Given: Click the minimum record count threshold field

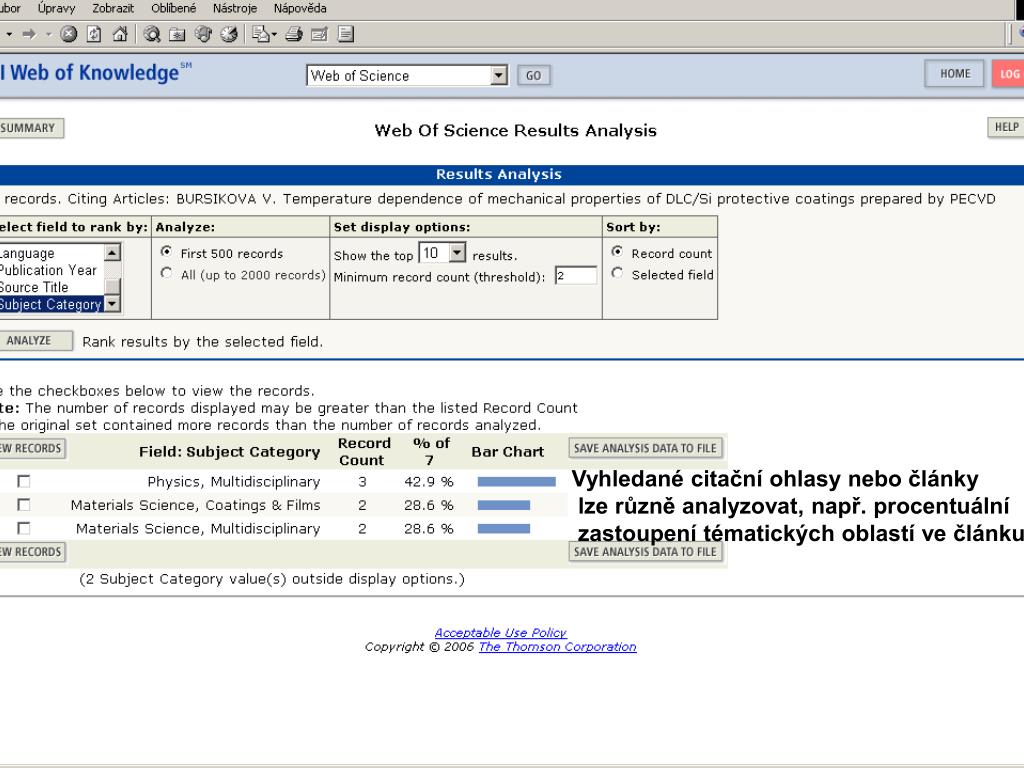Looking at the screenshot, I should tap(576, 276).
